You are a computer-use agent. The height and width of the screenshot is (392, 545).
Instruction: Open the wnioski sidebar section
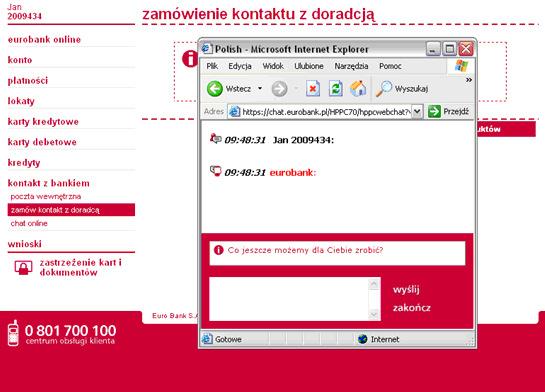point(25,244)
